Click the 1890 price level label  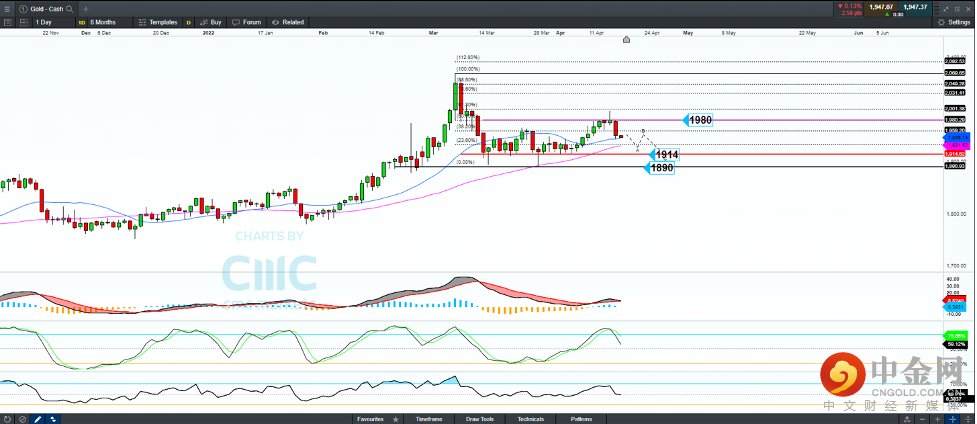click(x=659, y=168)
